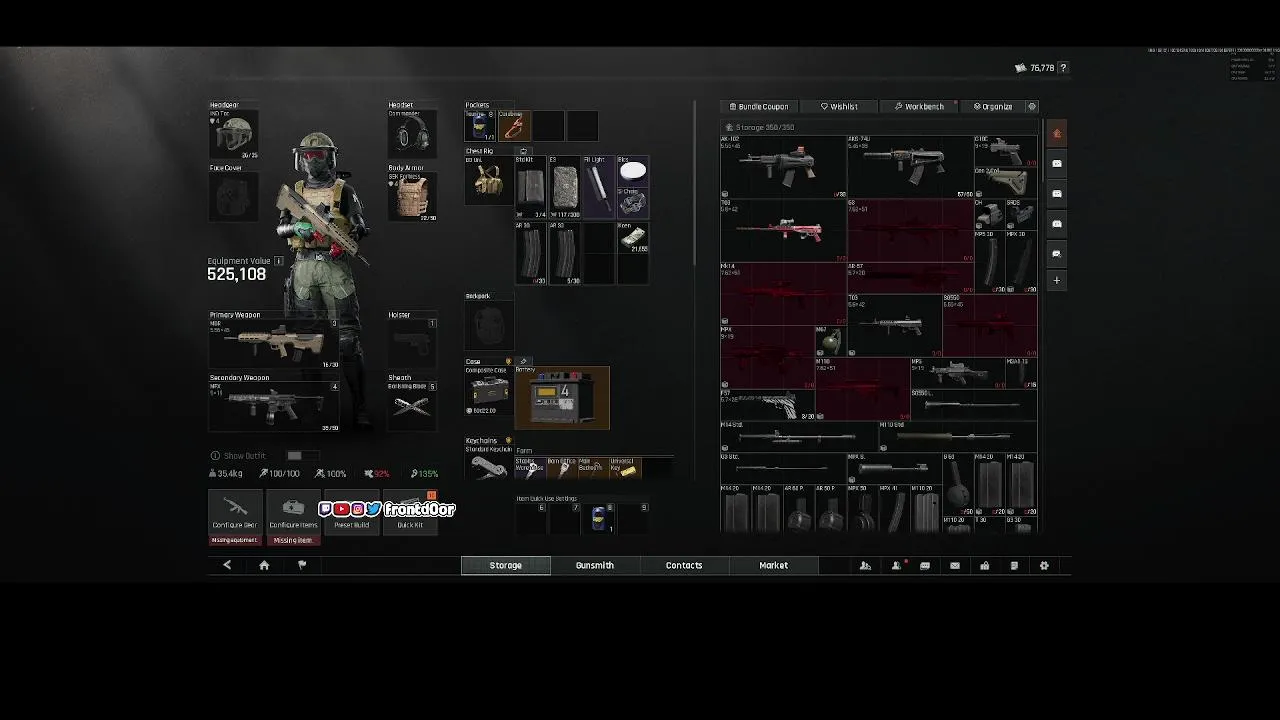
Task: Select the SEK Fortress body armor
Action: click(x=412, y=197)
